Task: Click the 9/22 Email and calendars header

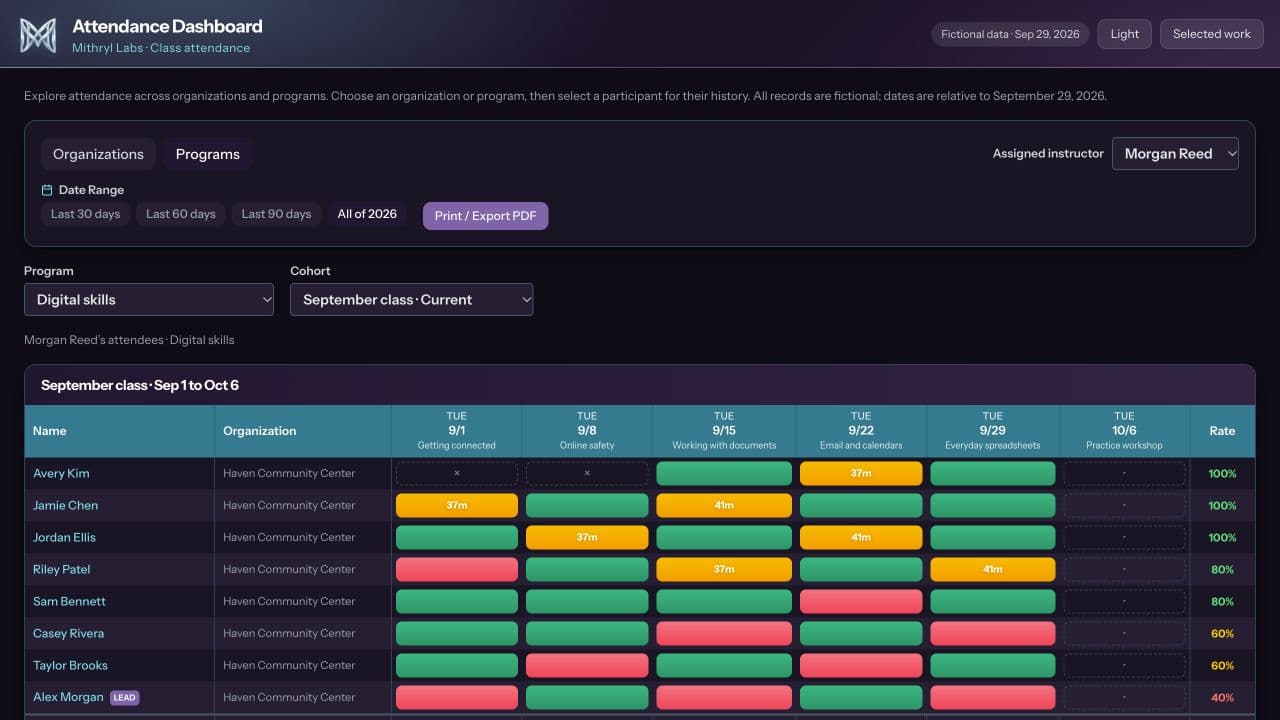Action: point(861,431)
